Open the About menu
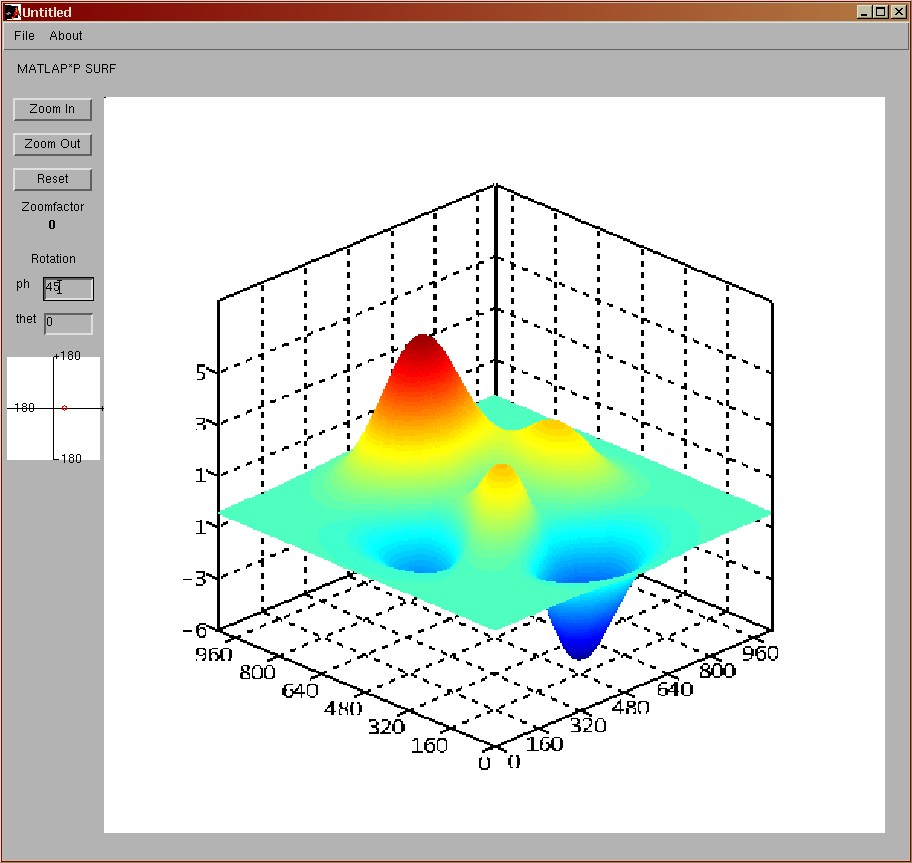 pos(66,36)
